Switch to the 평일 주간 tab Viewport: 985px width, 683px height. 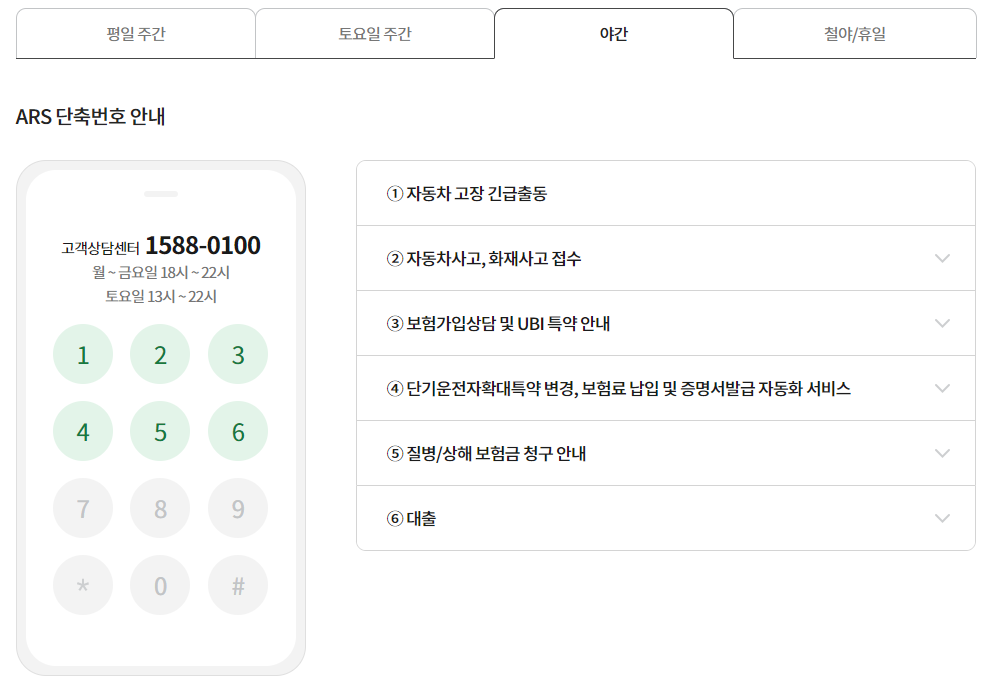click(135, 33)
